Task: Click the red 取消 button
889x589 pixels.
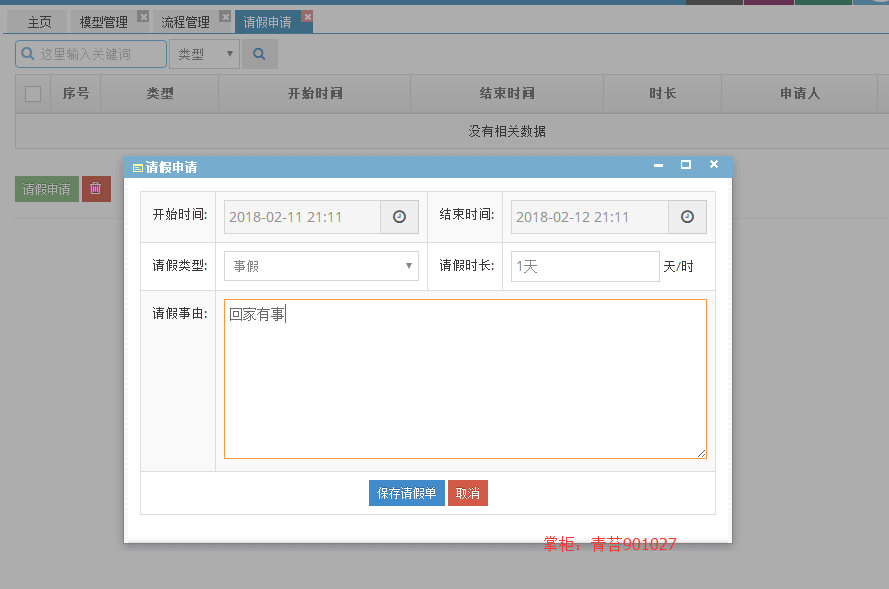Action: (x=468, y=493)
